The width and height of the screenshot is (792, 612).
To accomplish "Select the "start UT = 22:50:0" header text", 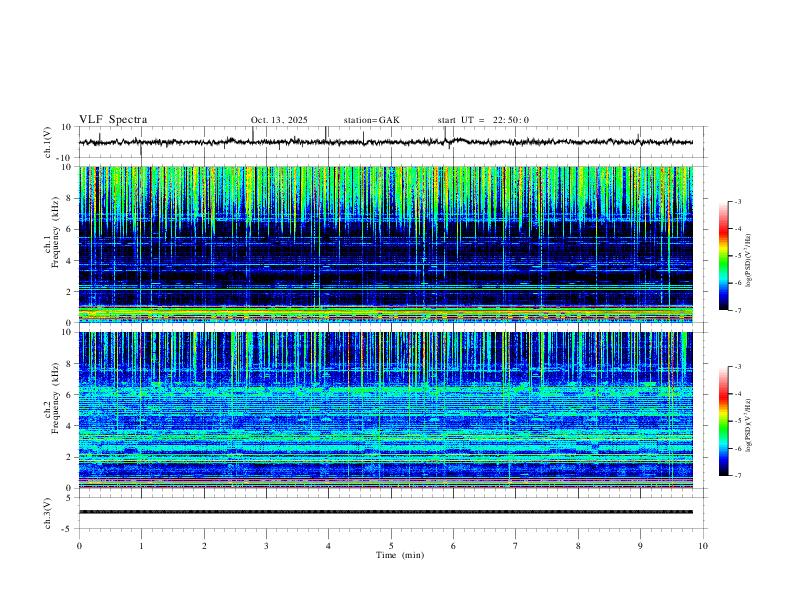I will [x=483, y=120].
